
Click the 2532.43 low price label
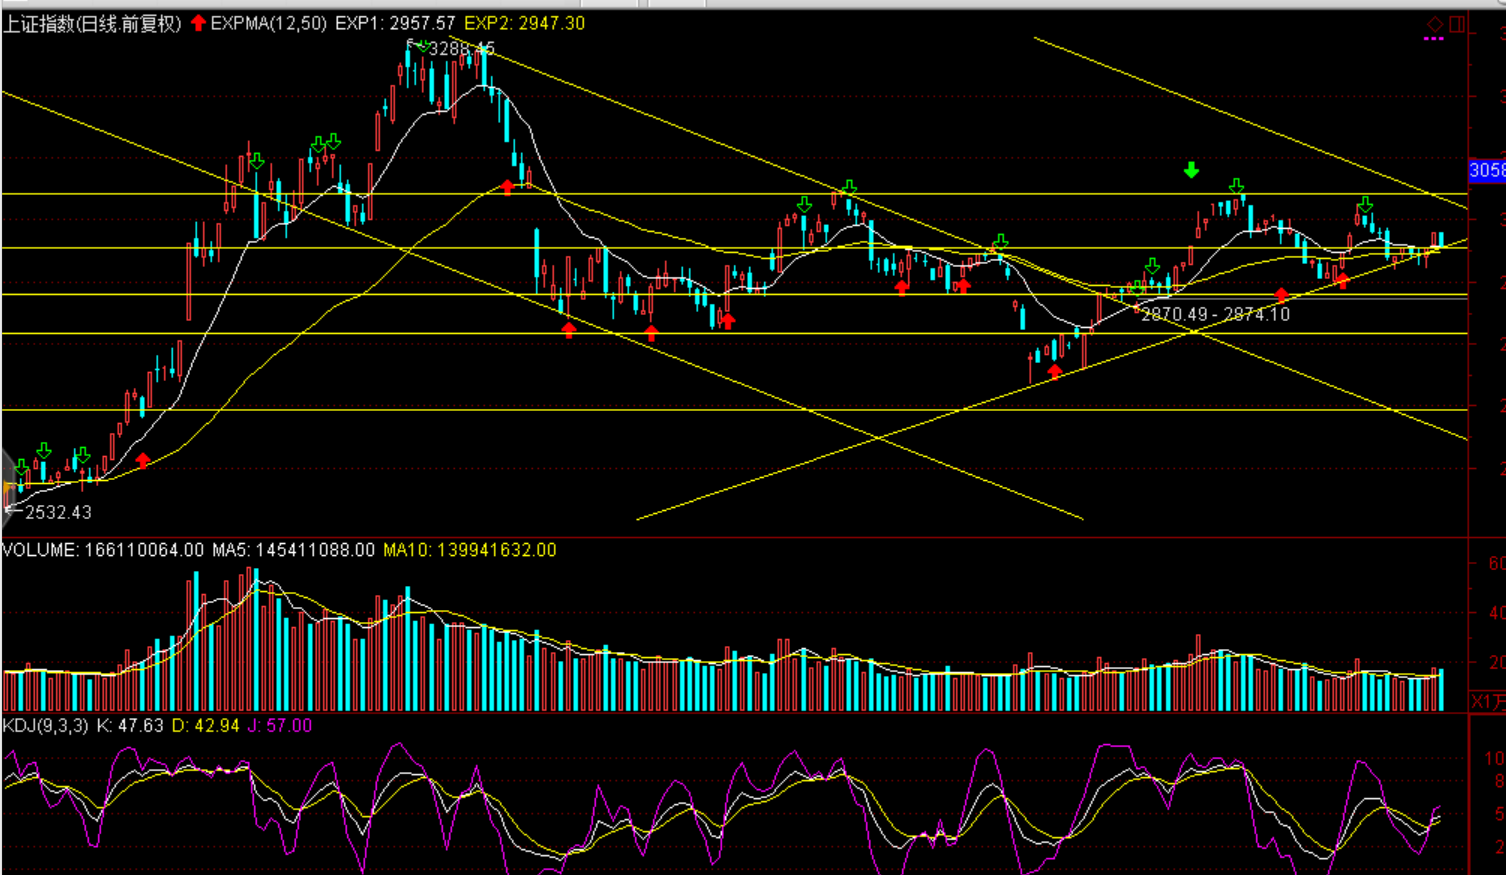[58, 512]
